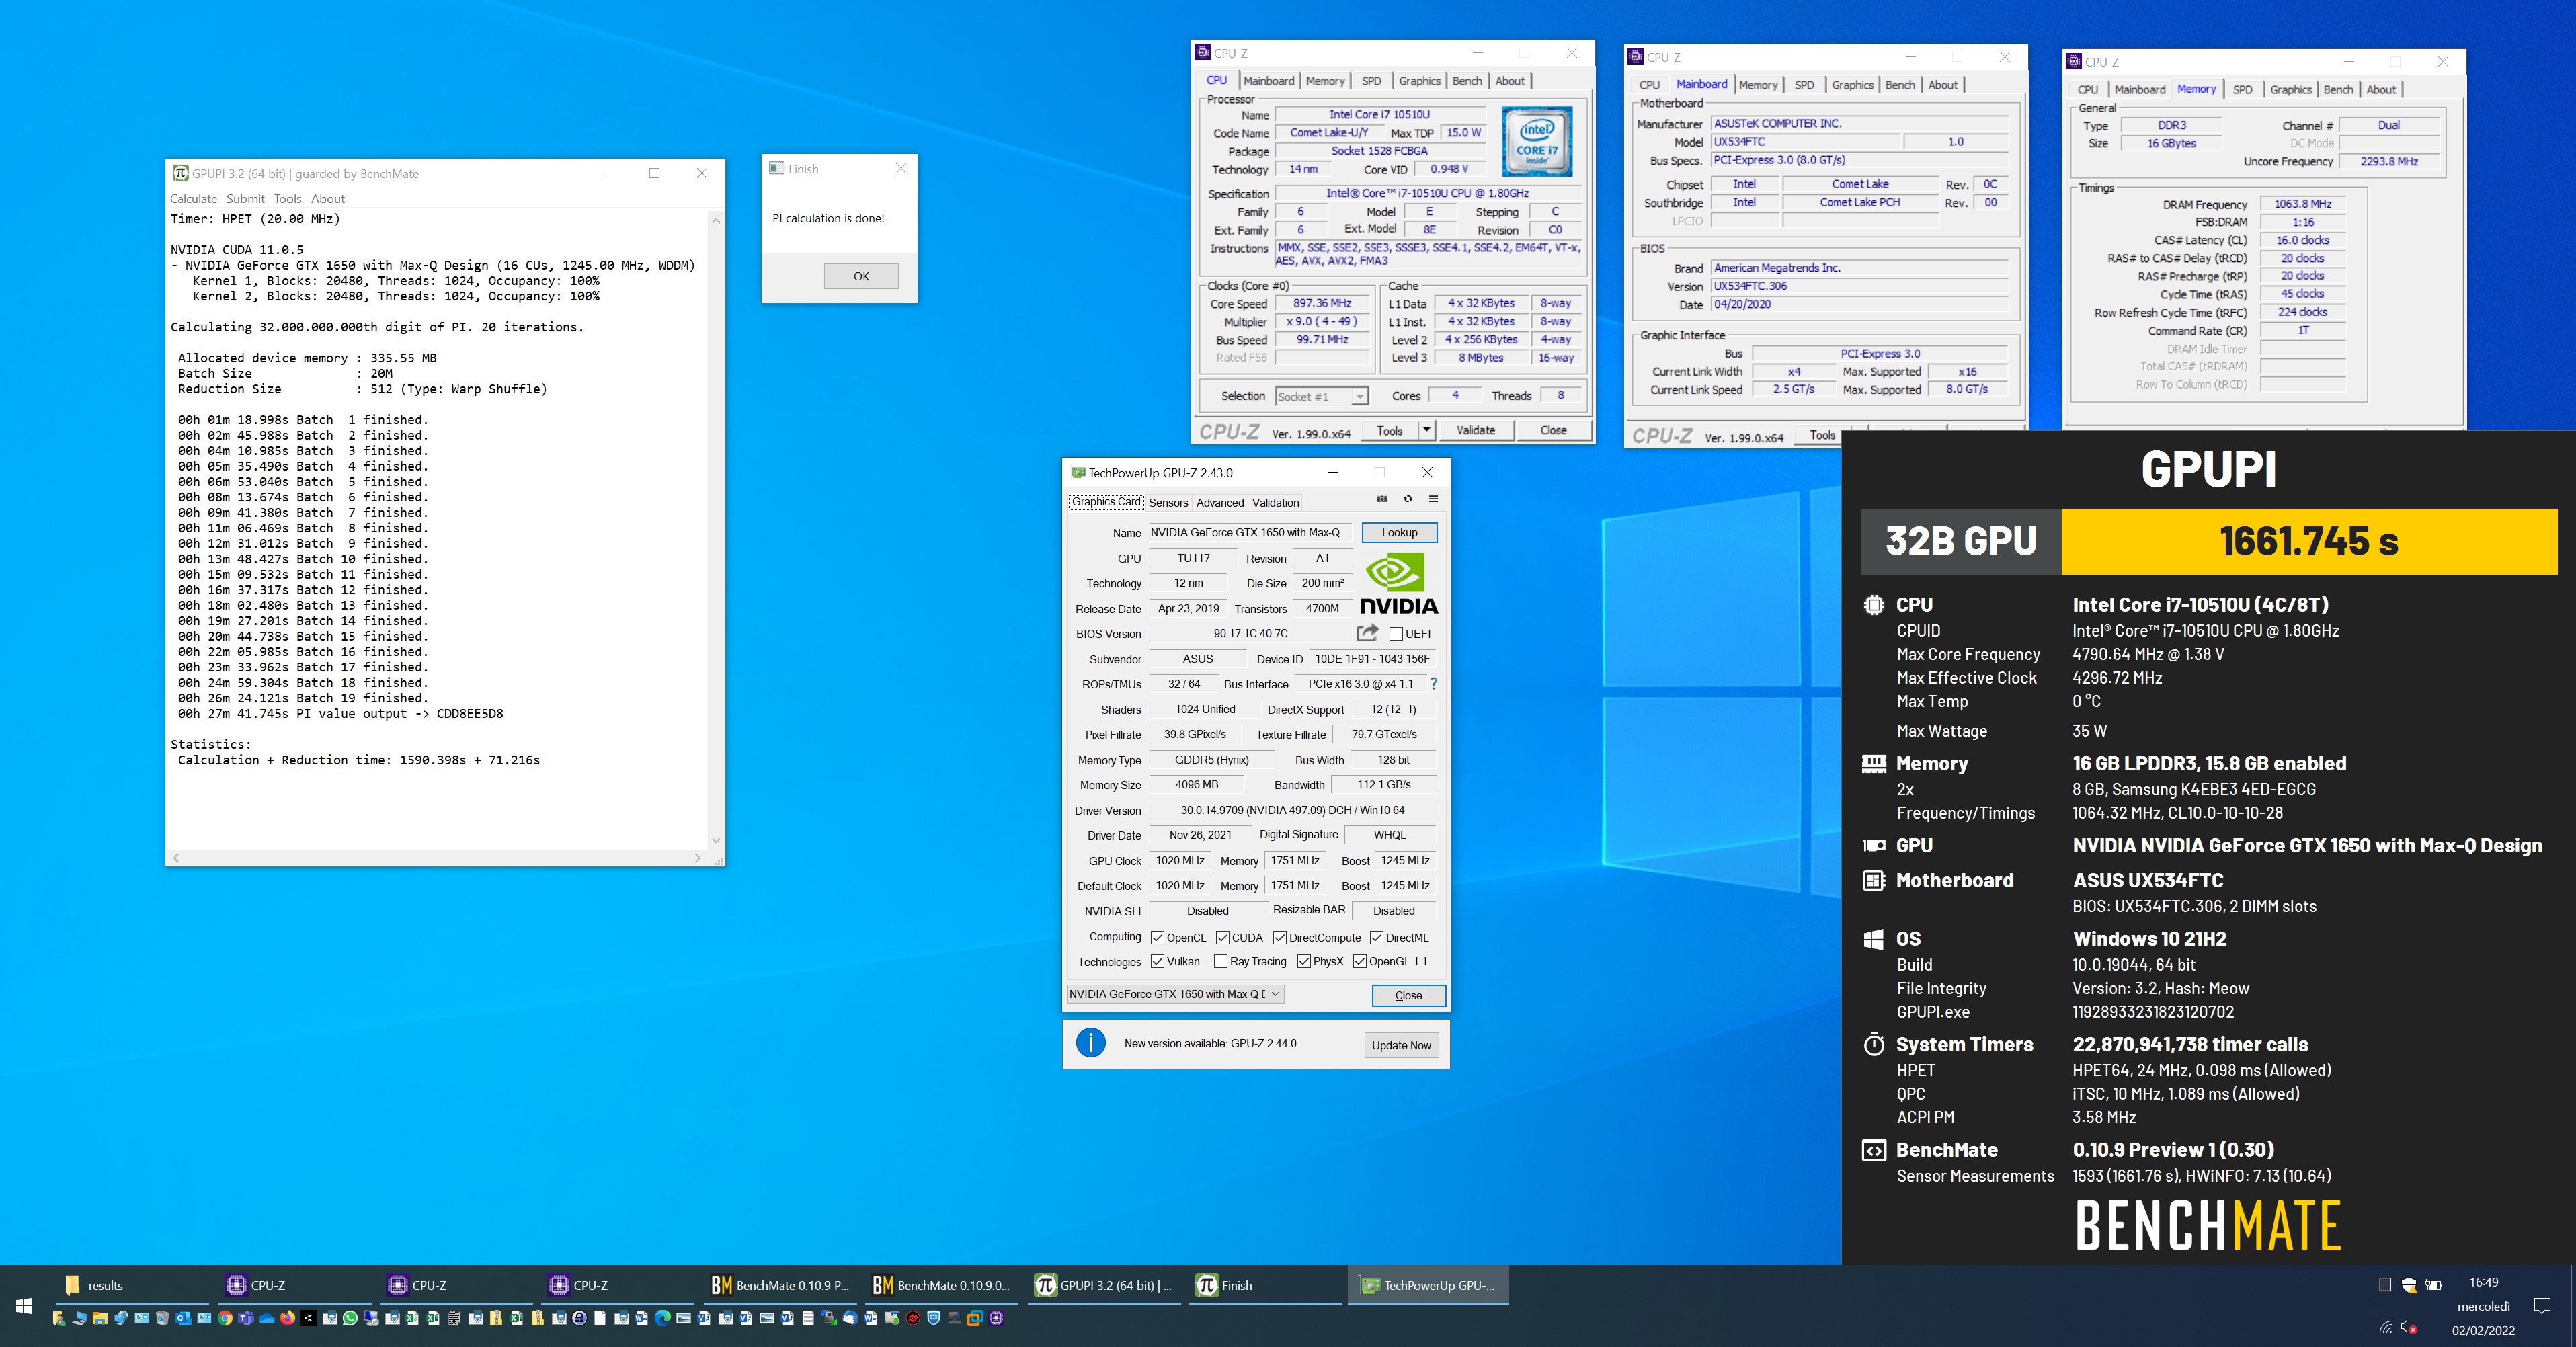Screen dimensions: 2576x1347
Task: Open the Recycle Bin taskbar shortcut
Action: (162, 1318)
